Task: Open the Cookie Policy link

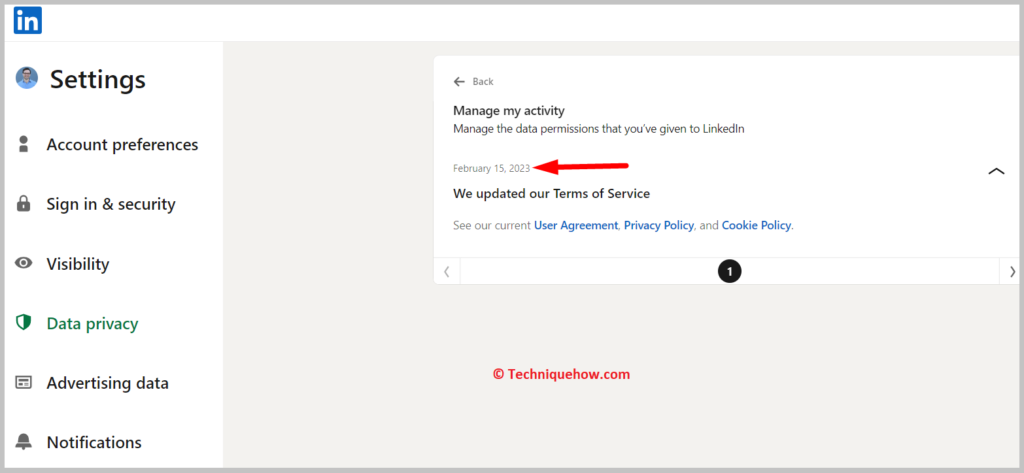Action: click(756, 225)
